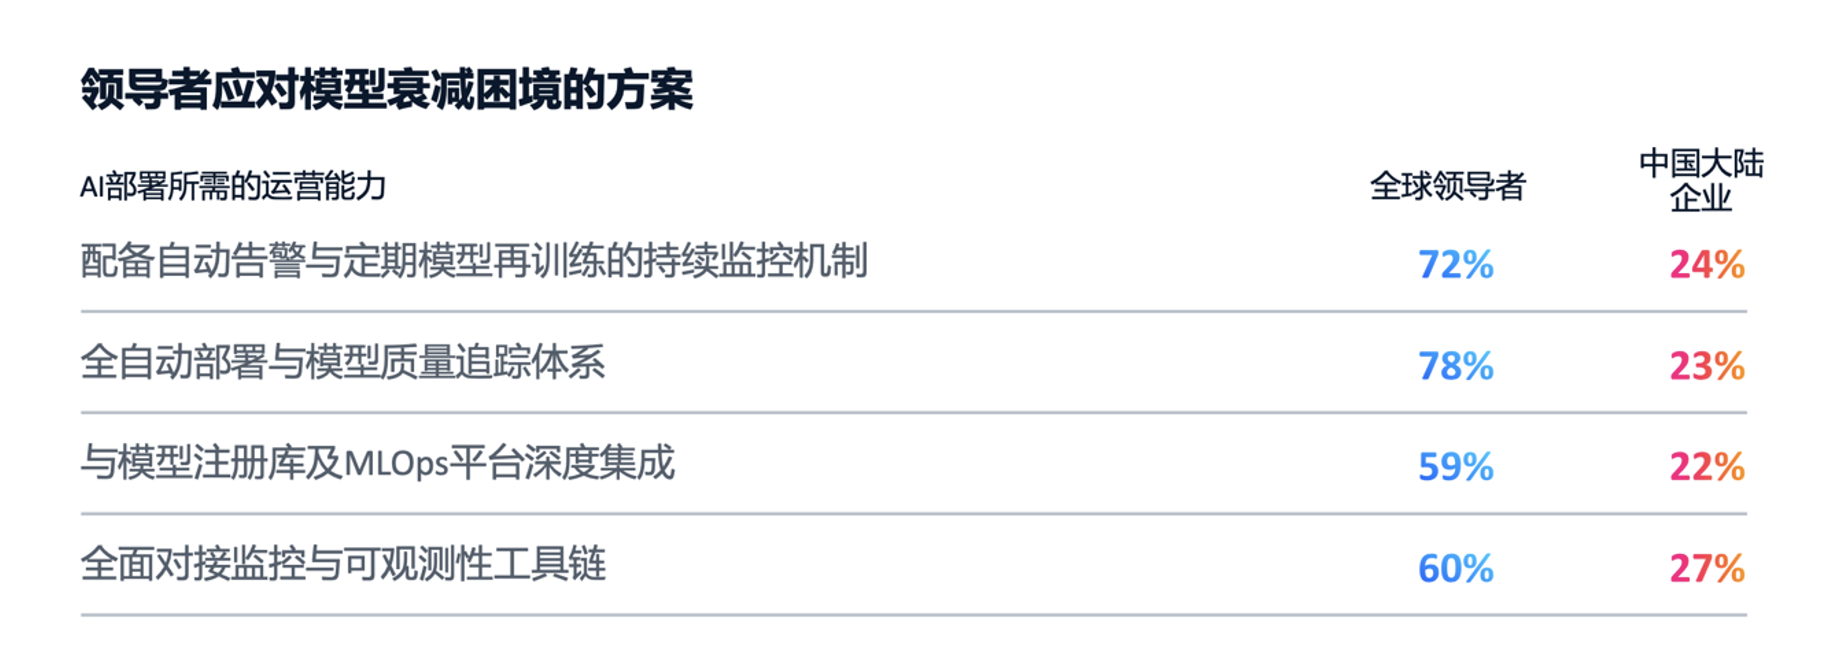Click the blue 72% value

point(1455,265)
